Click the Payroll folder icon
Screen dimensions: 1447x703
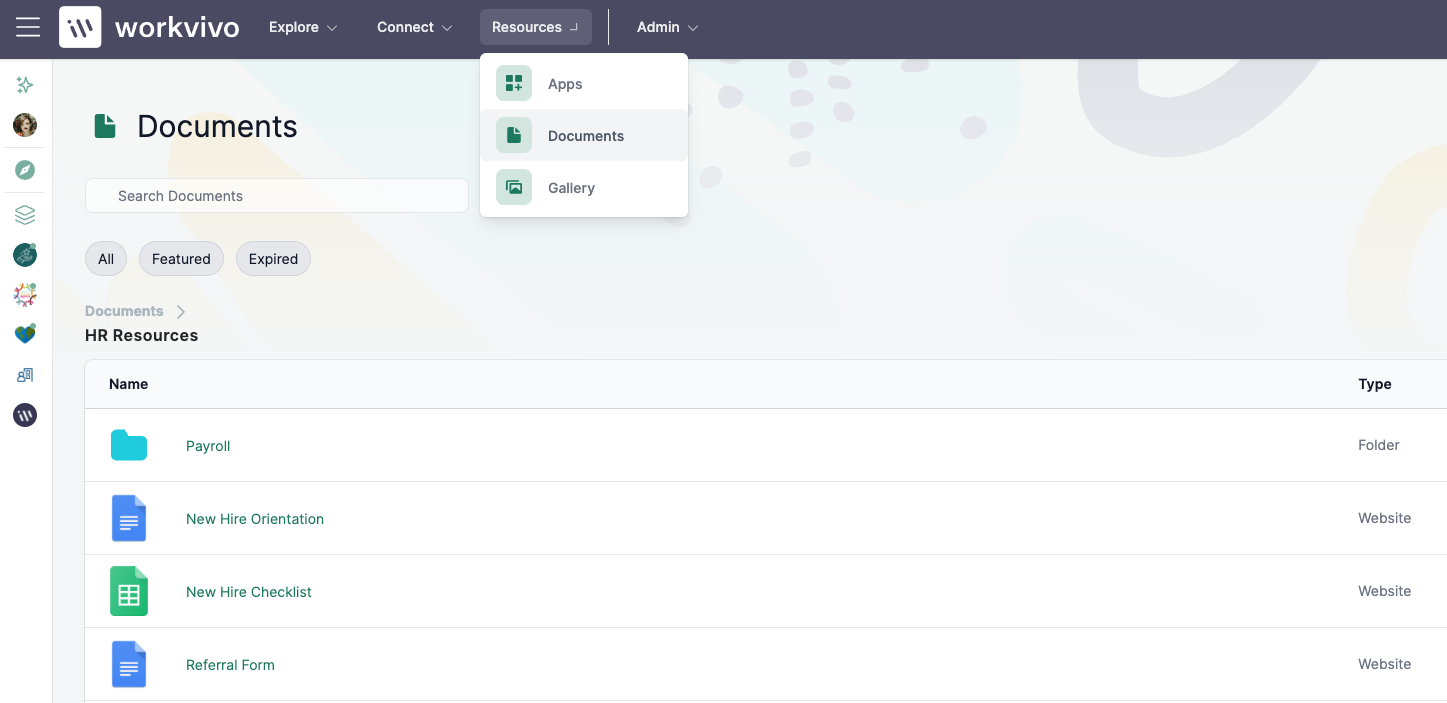pyautogui.click(x=129, y=445)
